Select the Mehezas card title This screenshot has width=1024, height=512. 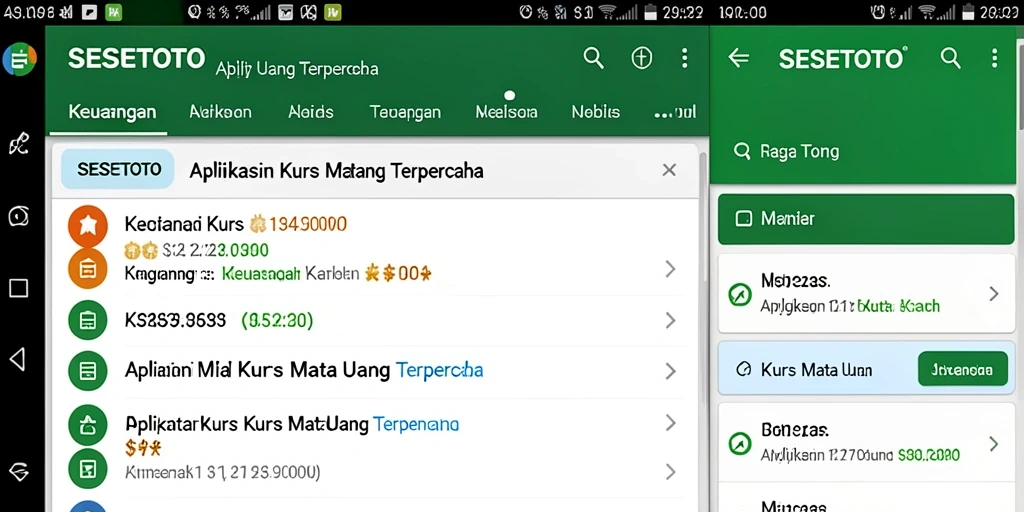click(795, 281)
